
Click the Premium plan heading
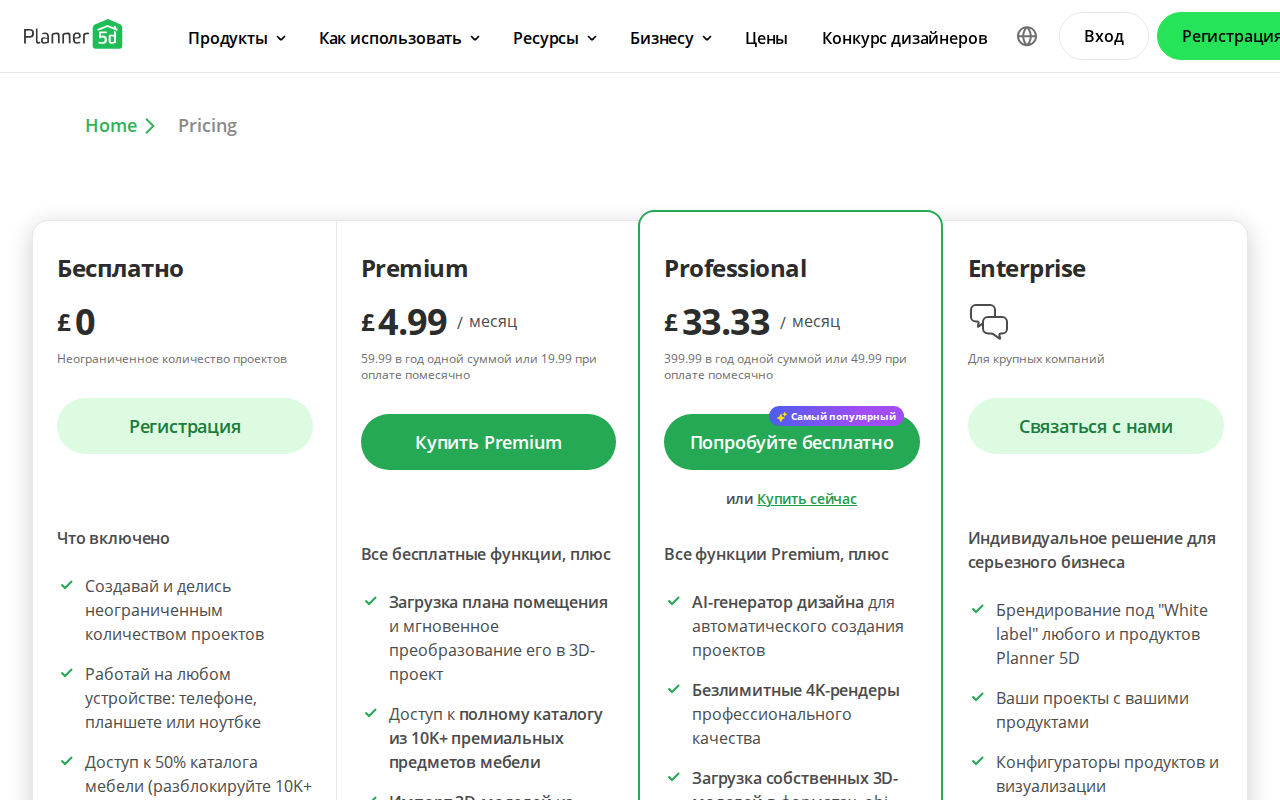[x=414, y=268]
